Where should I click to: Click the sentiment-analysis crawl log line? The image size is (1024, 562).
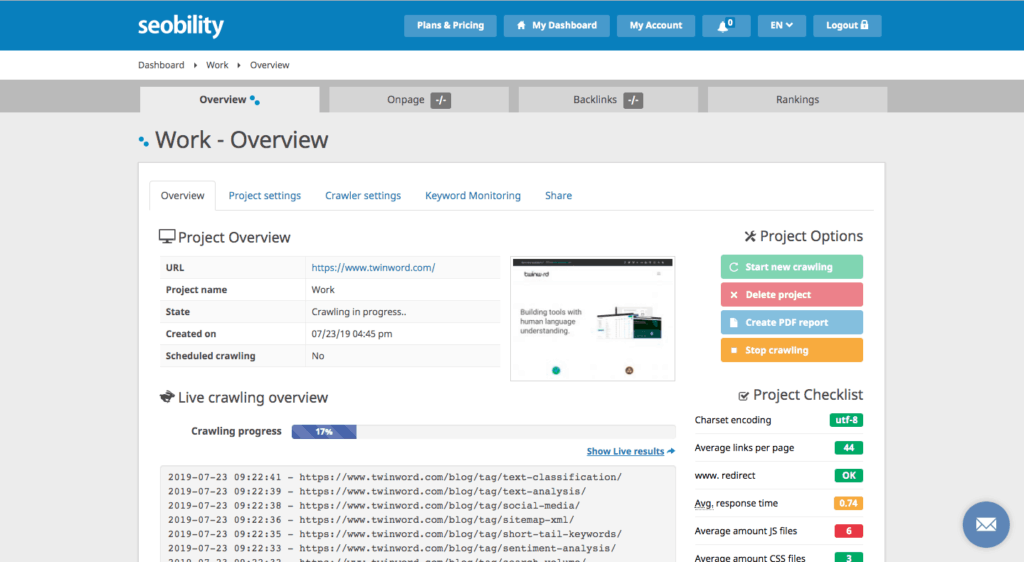[392, 548]
